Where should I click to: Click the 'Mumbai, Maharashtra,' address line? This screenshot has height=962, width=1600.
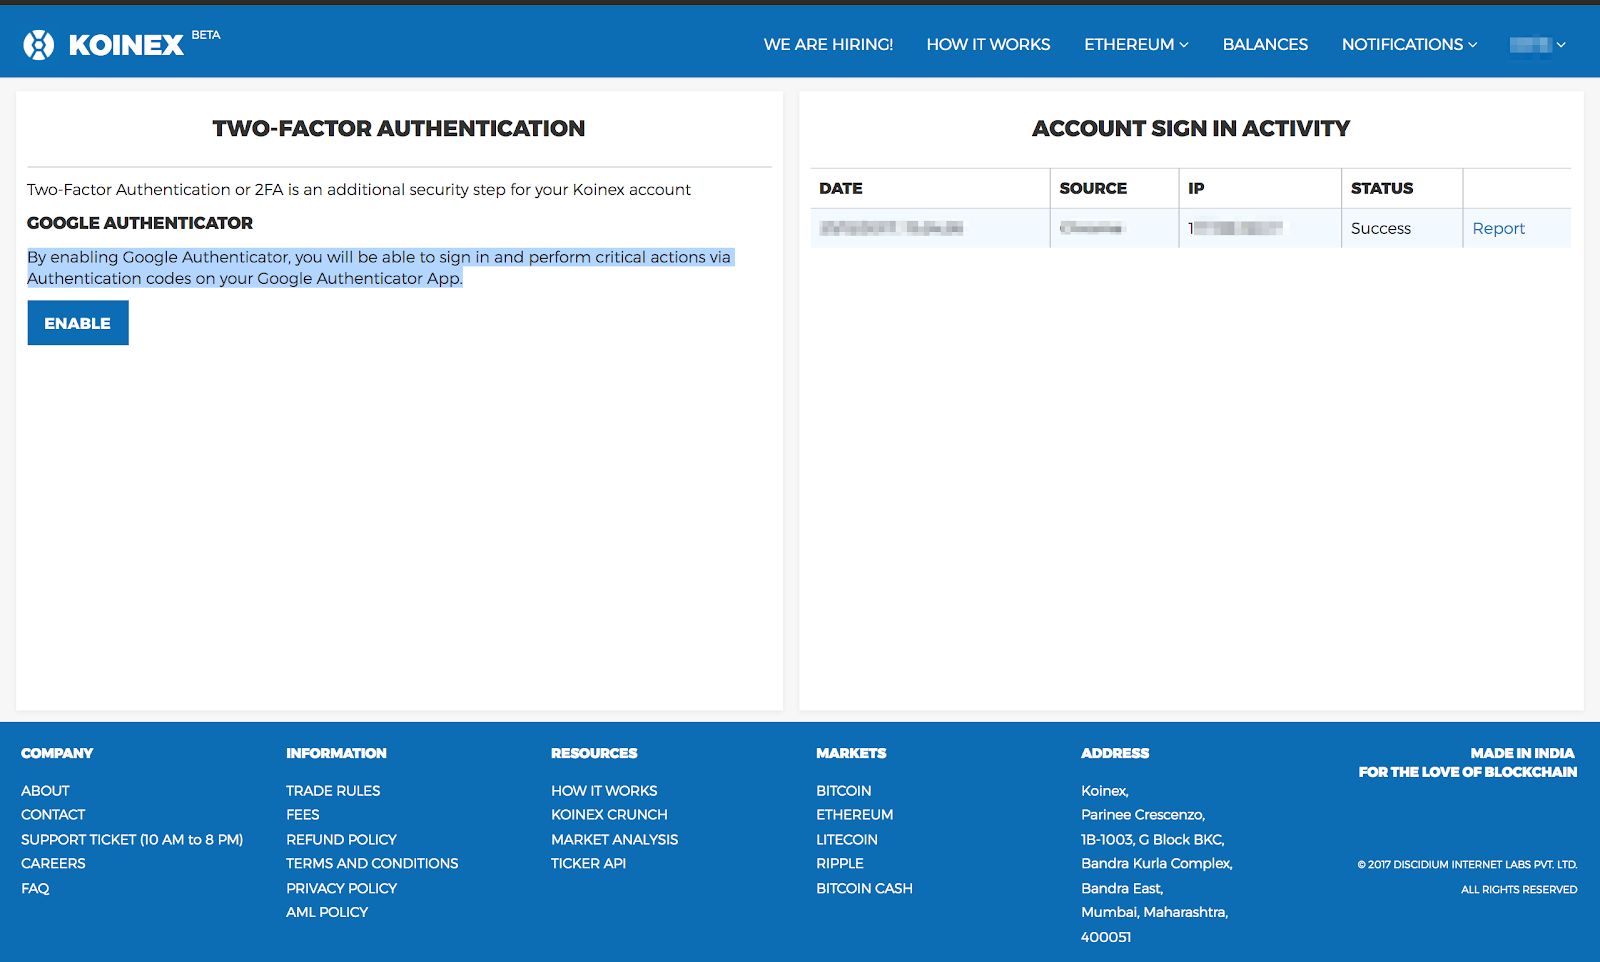click(1155, 913)
